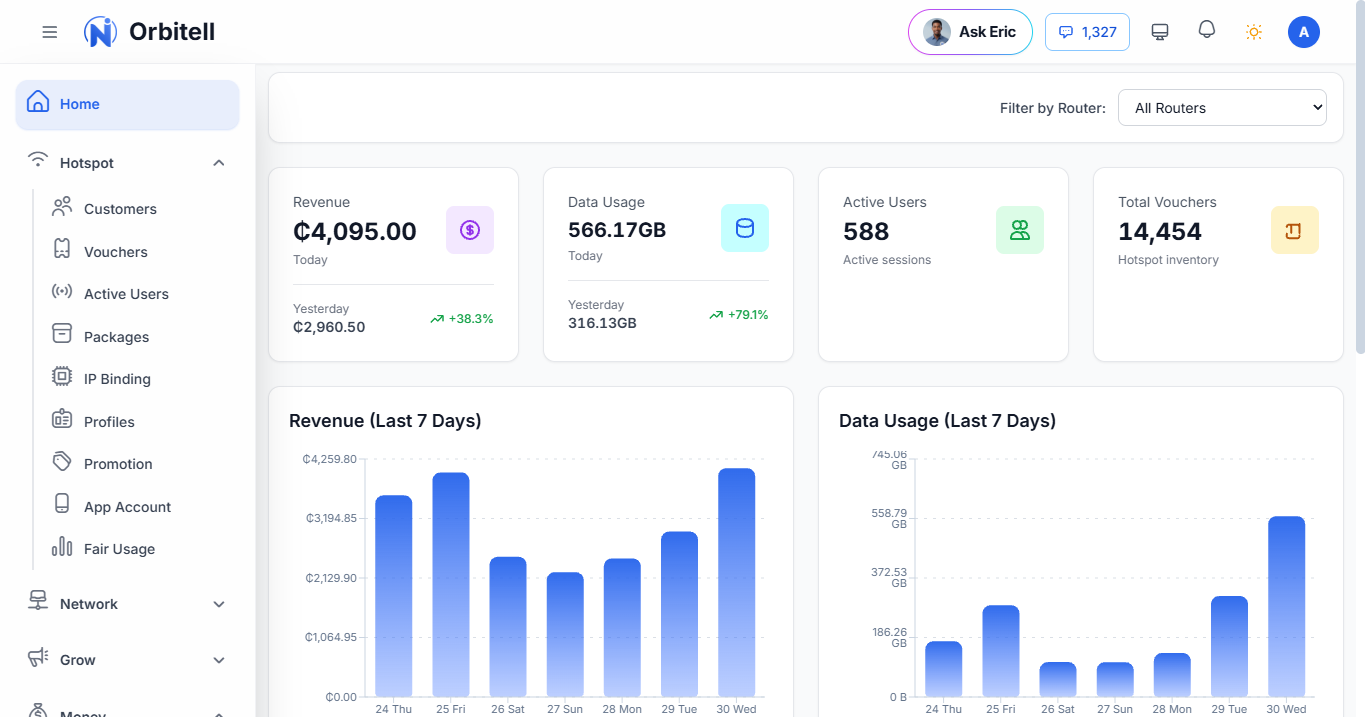Open Fair Usage page
The width and height of the screenshot is (1365, 717).
[119, 549]
